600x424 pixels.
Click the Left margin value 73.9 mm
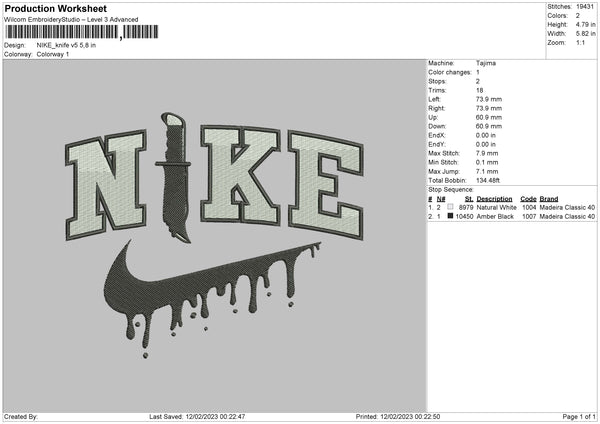coord(489,99)
